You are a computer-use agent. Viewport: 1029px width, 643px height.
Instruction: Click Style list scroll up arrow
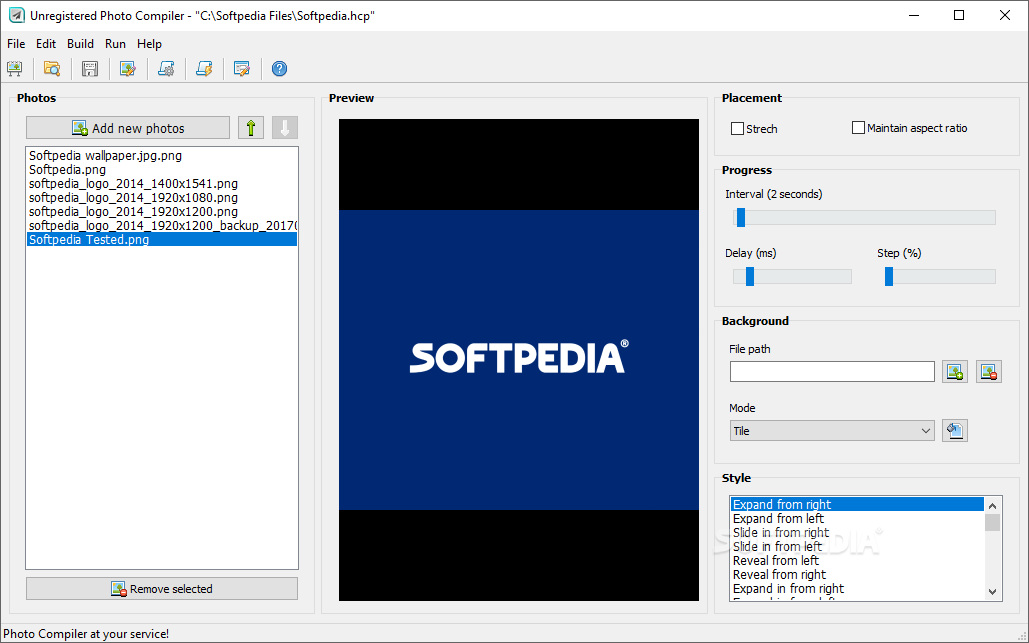pos(992,506)
